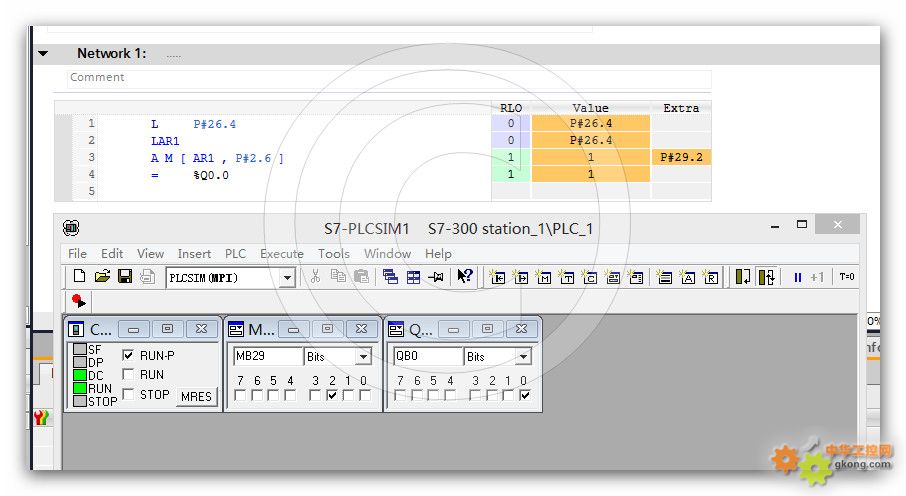The width and height of the screenshot is (906, 496).
Task: Insert the Block Registers (R) subwindow
Action: [711, 277]
